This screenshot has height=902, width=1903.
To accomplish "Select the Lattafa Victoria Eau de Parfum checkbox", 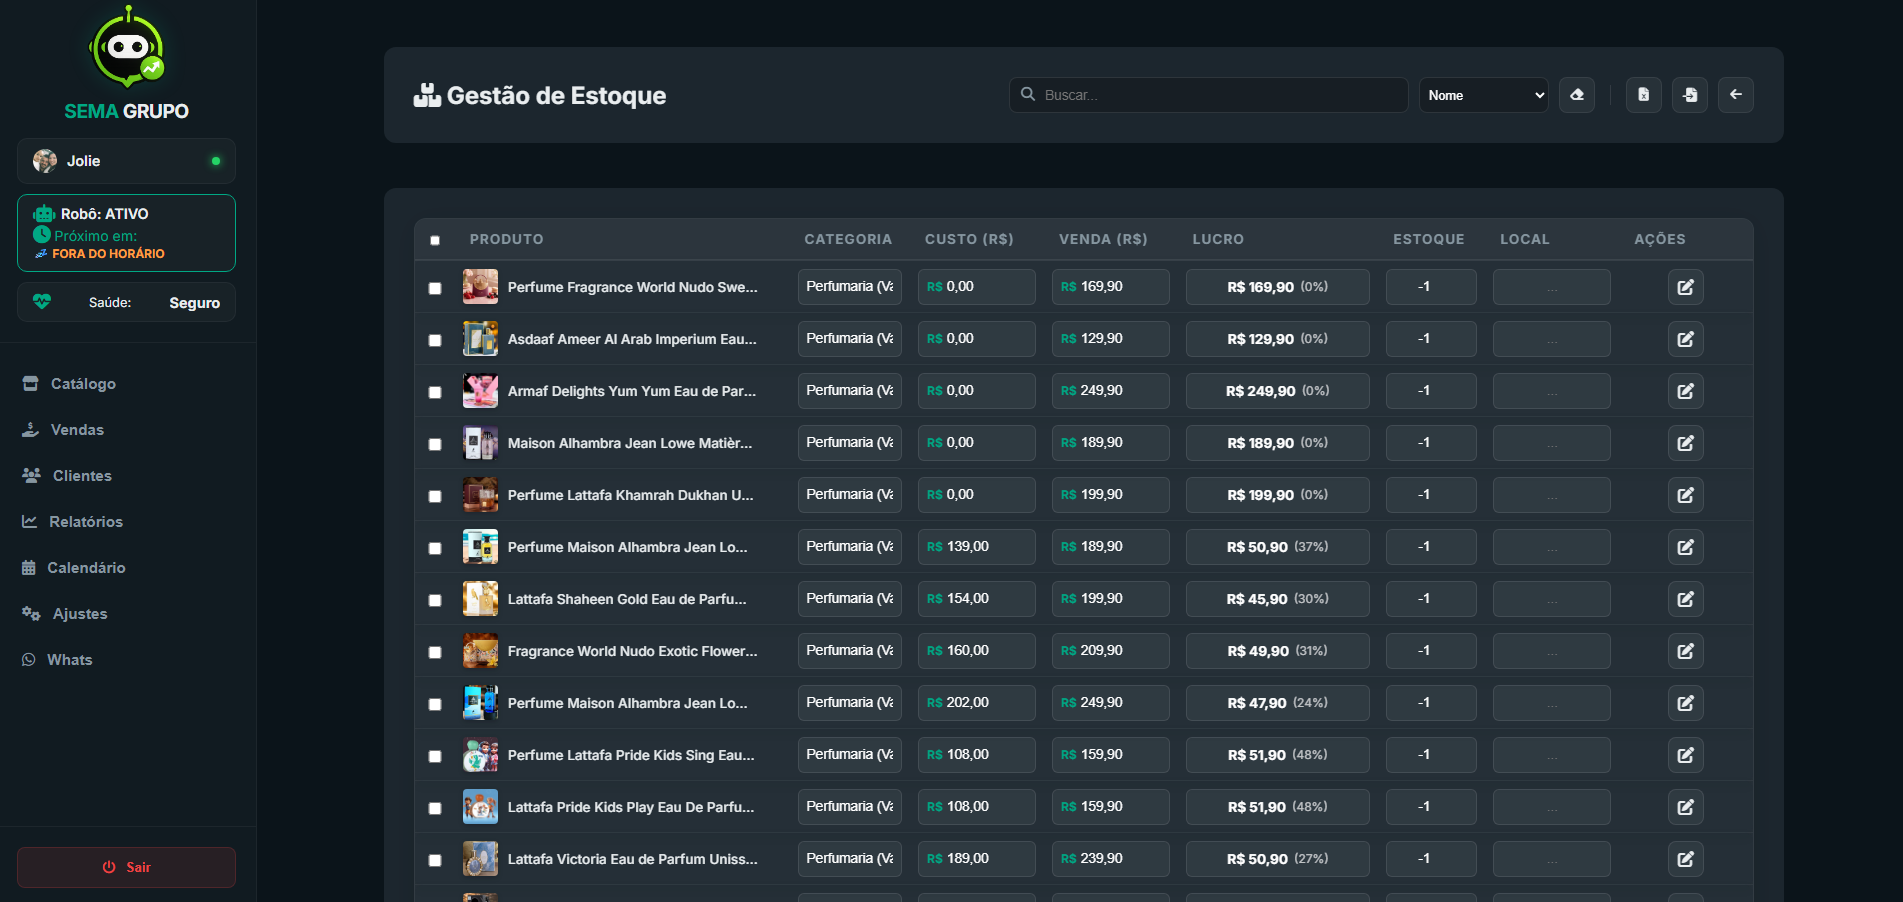I will (x=435, y=860).
